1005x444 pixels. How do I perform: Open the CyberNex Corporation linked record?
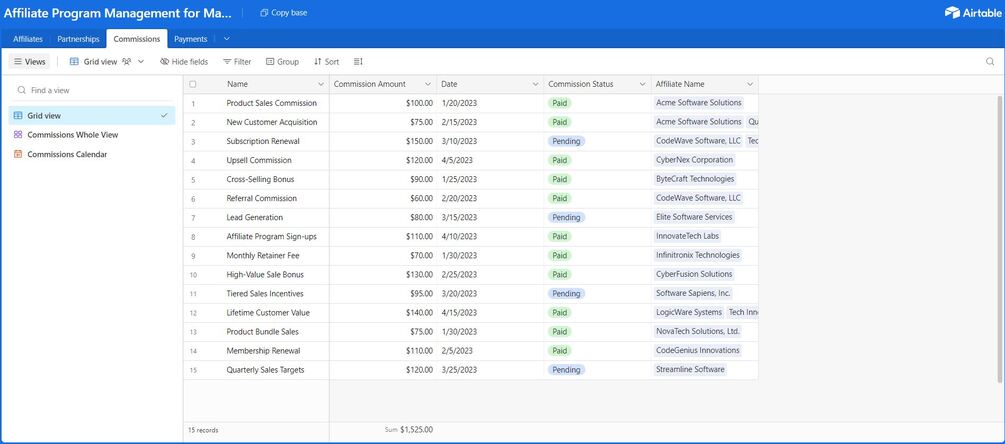pos(695,160)
